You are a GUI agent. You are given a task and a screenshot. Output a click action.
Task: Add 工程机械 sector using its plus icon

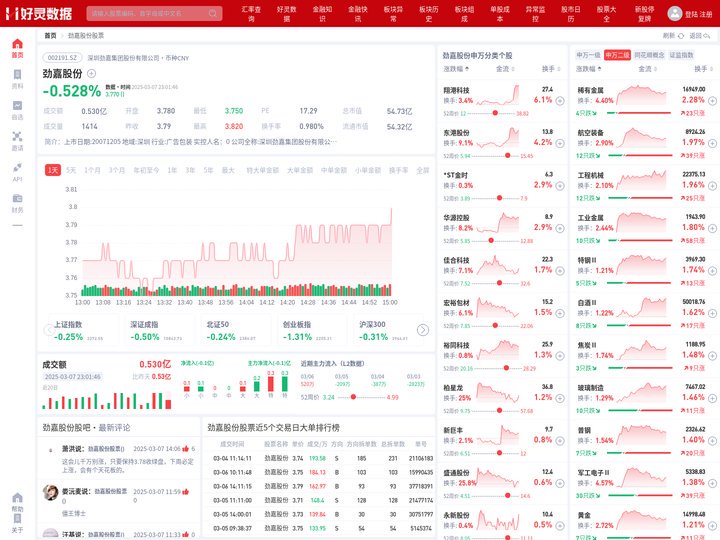(x=712, y=186)
